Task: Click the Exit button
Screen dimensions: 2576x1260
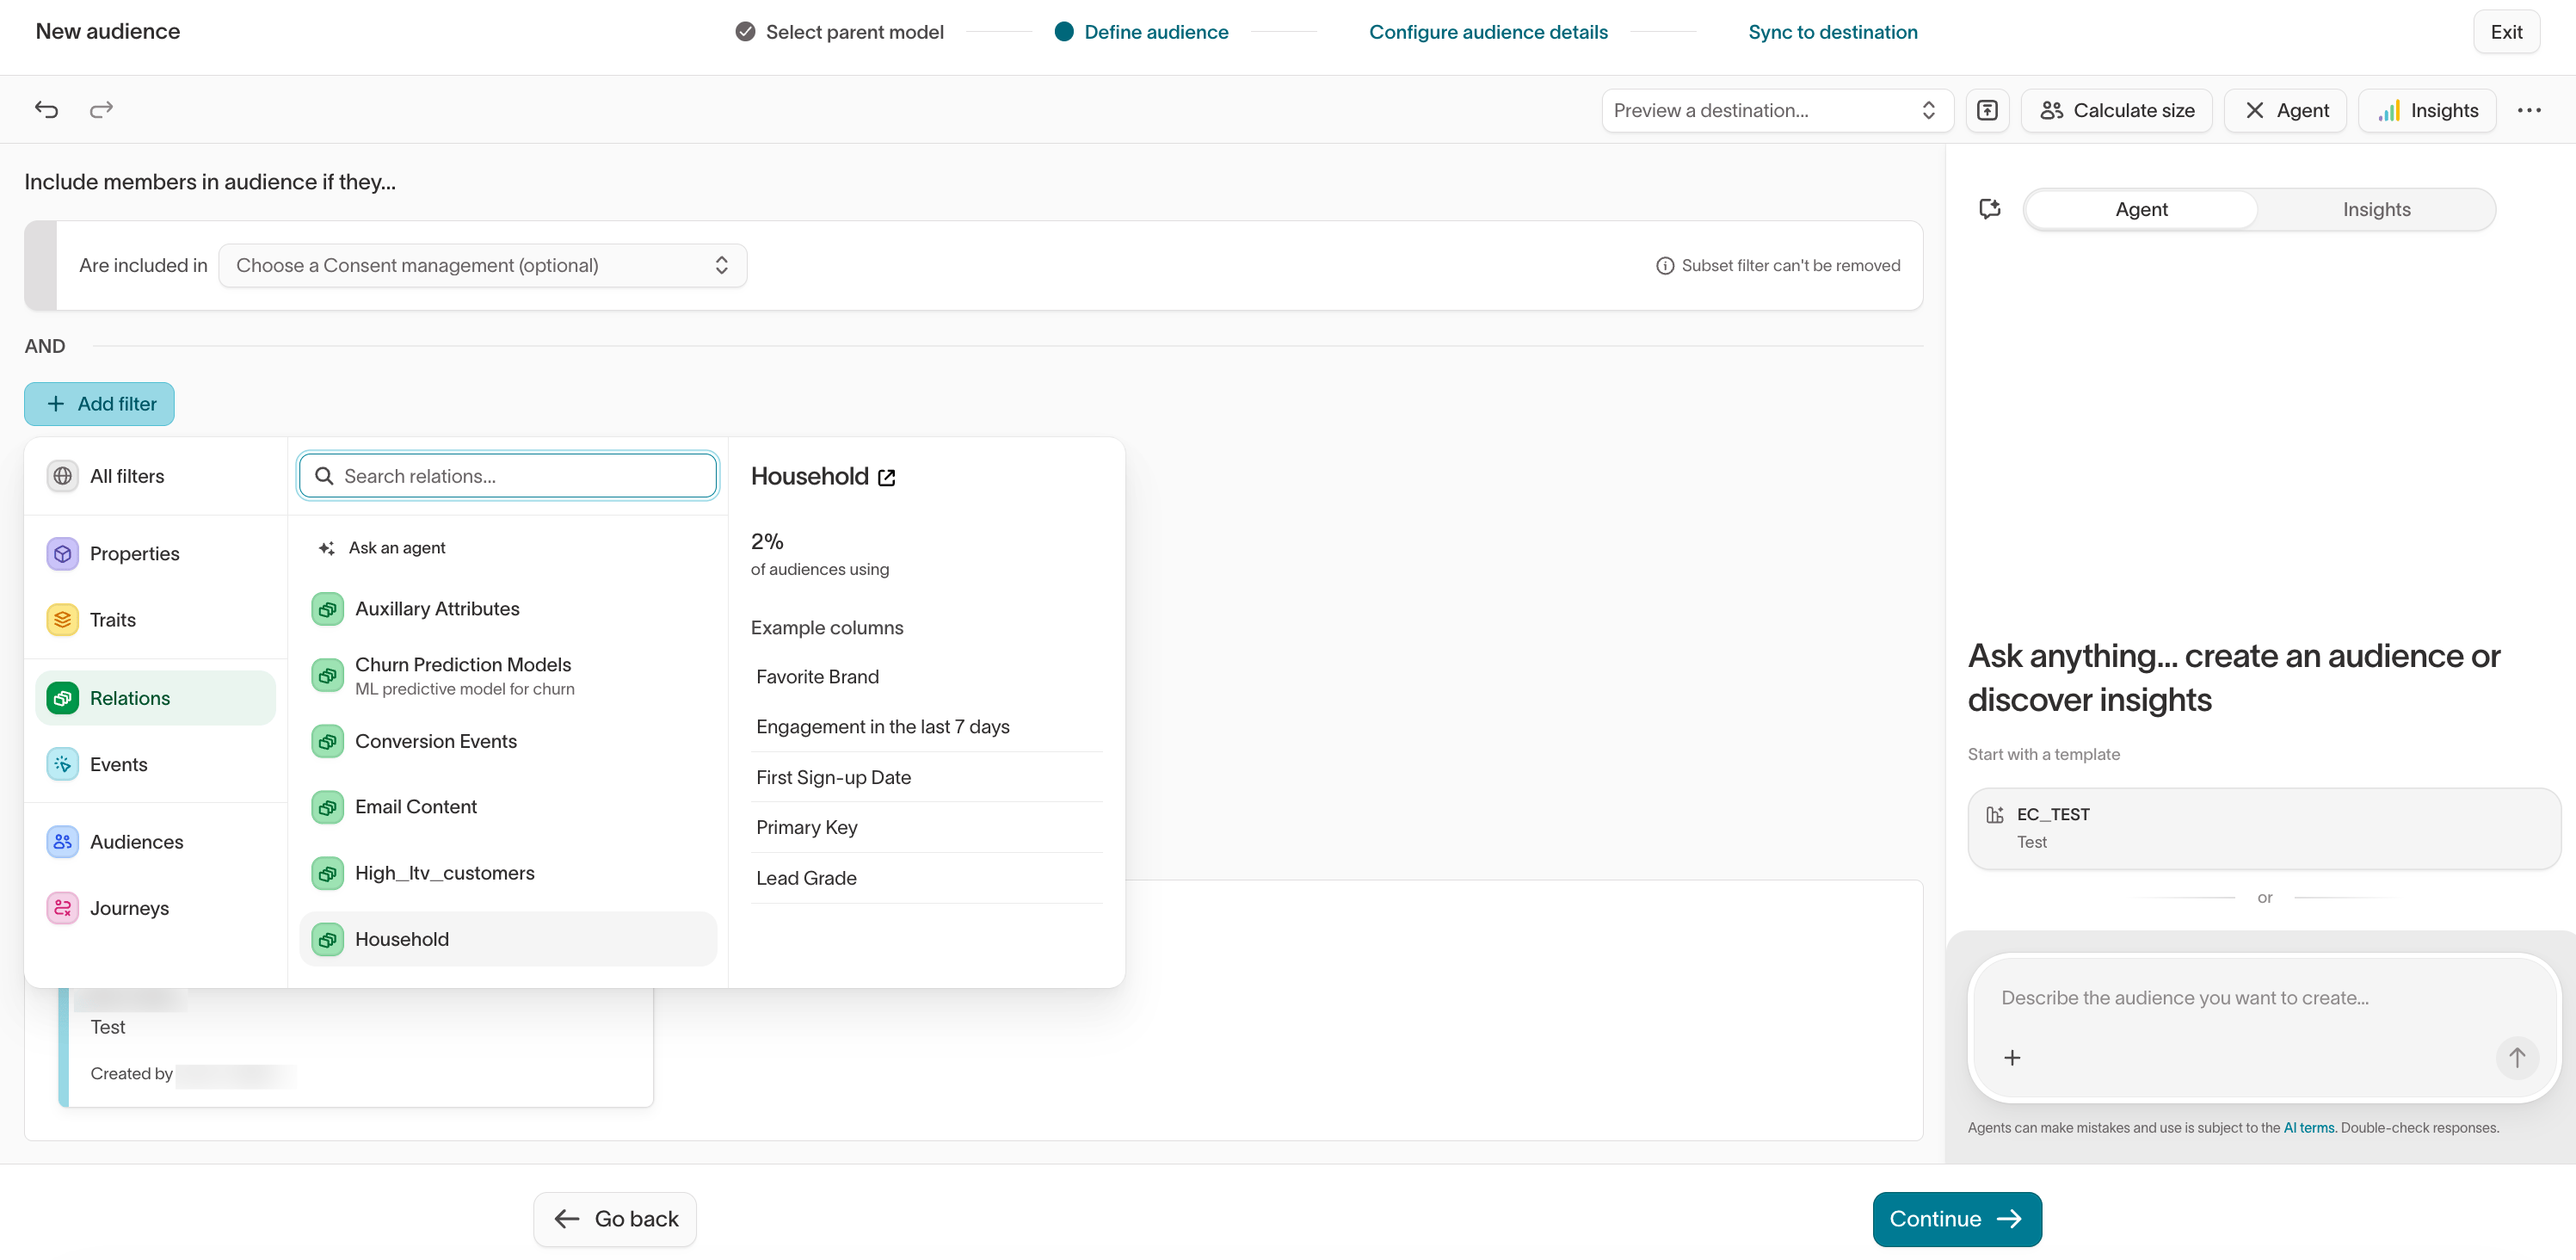Action: 2506,32
